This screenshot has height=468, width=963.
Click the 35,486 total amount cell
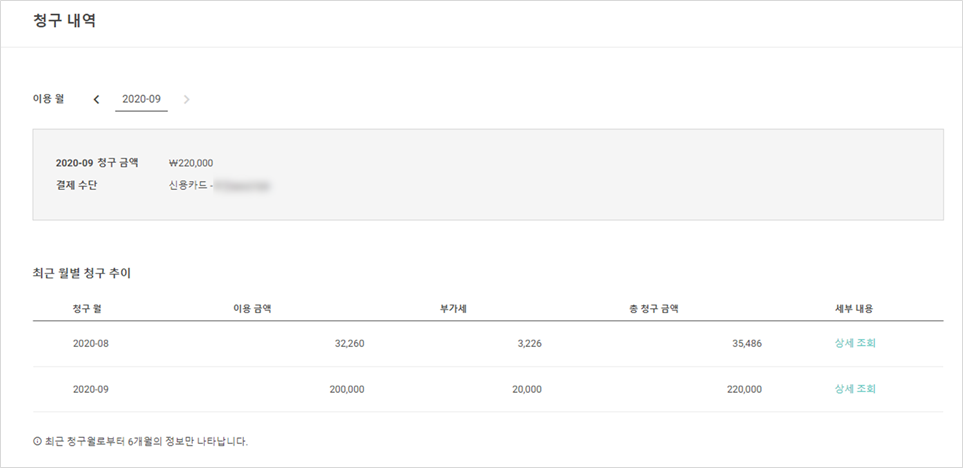tap(744, 343)
